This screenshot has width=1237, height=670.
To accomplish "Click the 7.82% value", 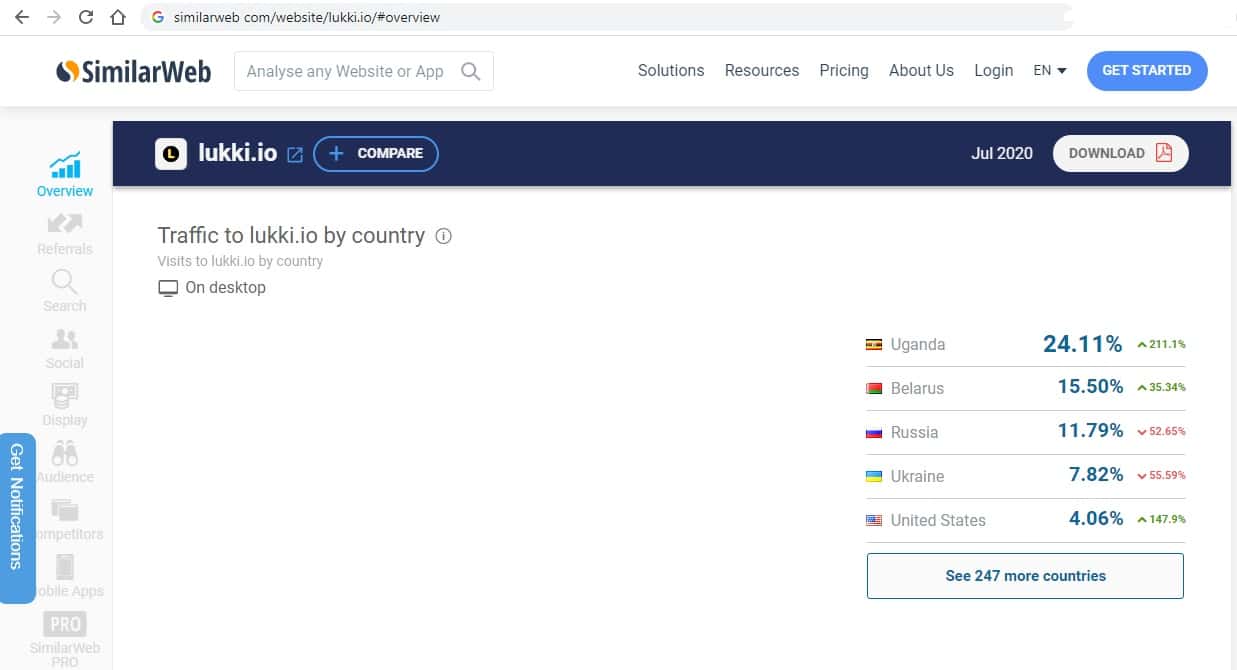I will pyautogui.click(x=1096, y=475).
